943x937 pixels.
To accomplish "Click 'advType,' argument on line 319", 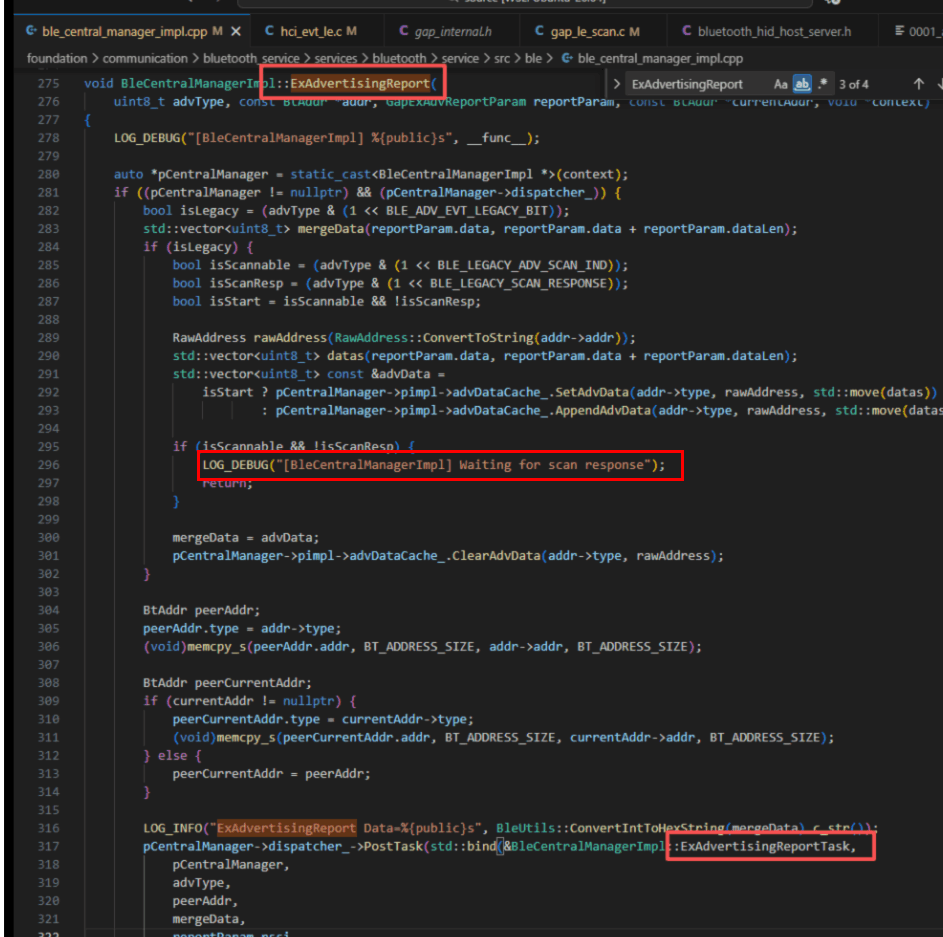I will click(x=201, y=883).
